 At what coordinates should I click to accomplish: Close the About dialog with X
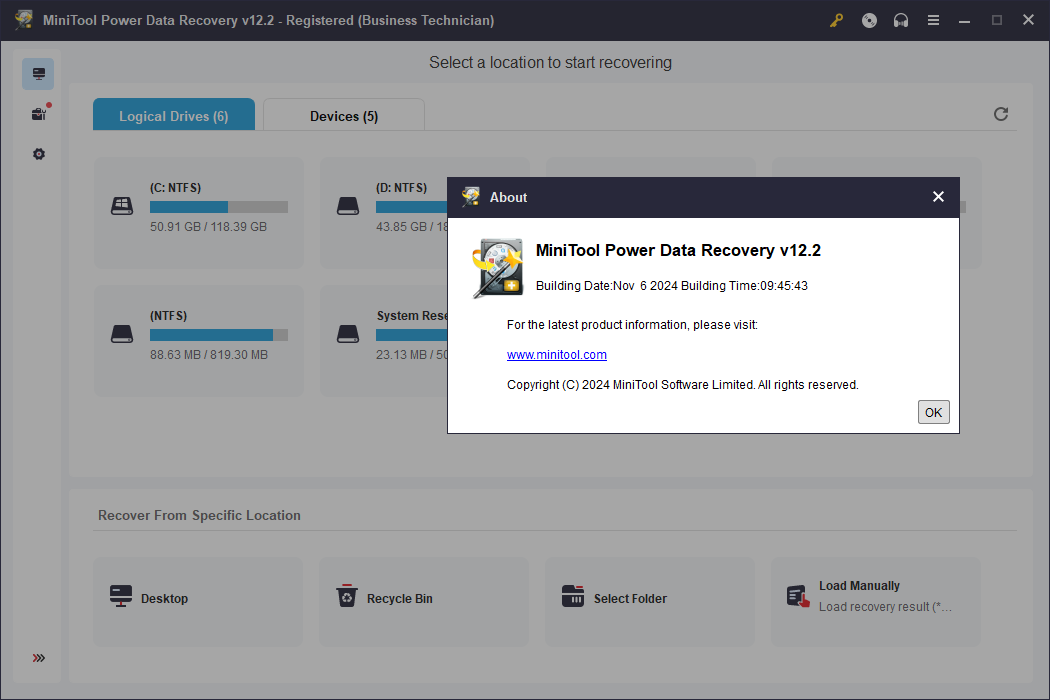point(938,197)
